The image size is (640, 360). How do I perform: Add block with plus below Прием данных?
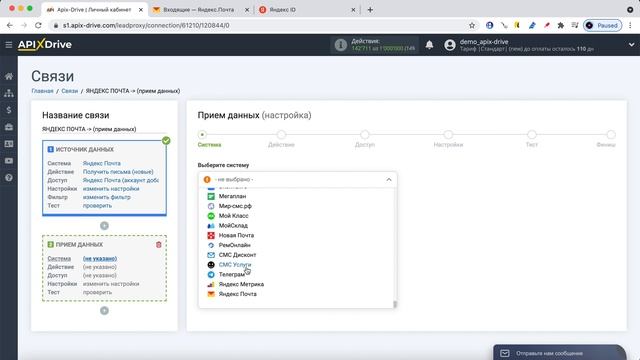(x=104, y=311)
